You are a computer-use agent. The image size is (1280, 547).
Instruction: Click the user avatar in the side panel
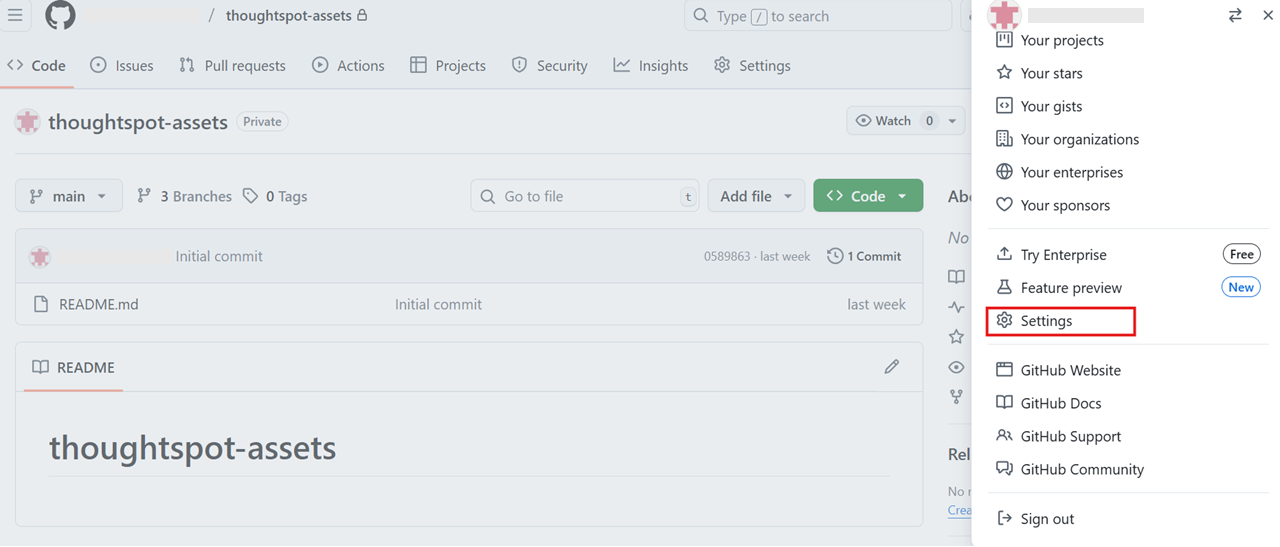1004,15
